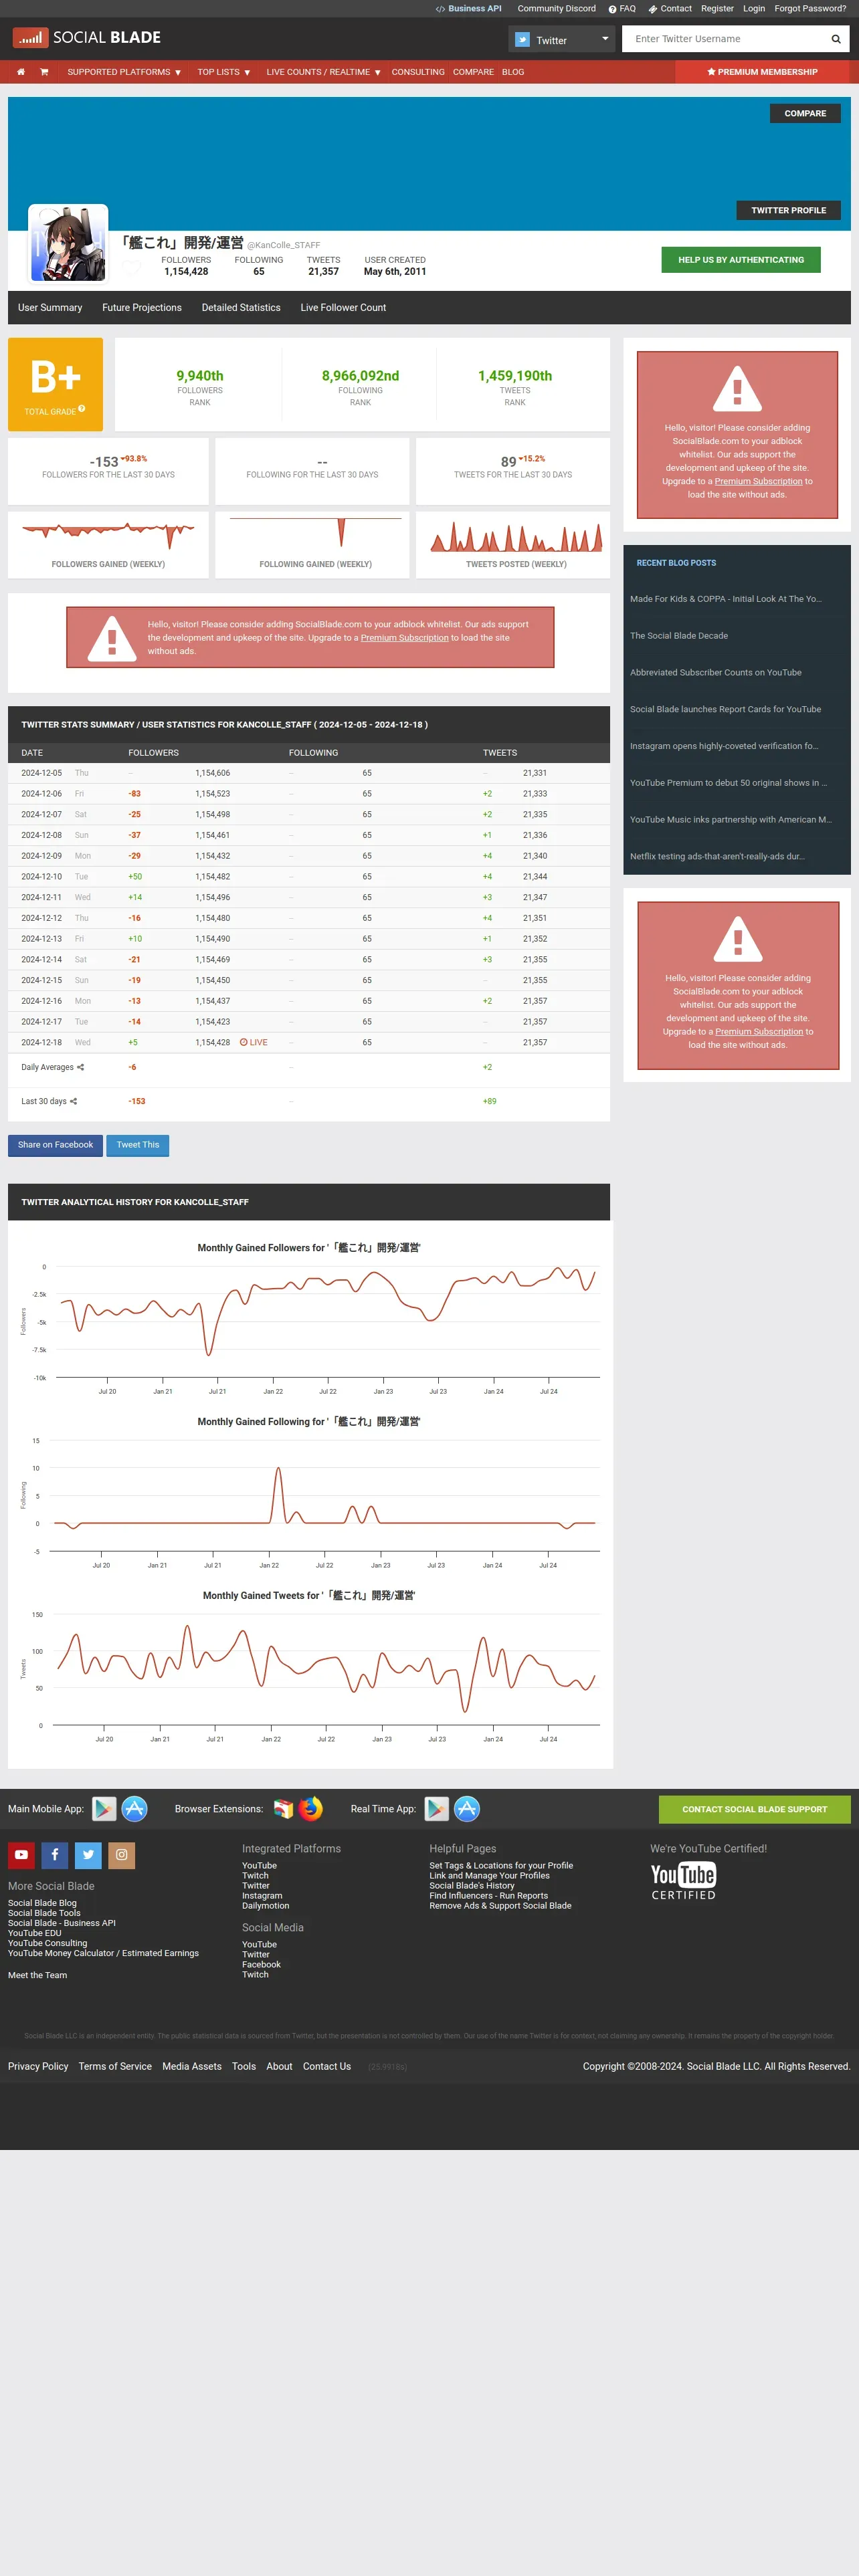Click the Instagram social icon in footer
The height and width of the screenshot is (2576, 859).
(x=121, y=1855)
